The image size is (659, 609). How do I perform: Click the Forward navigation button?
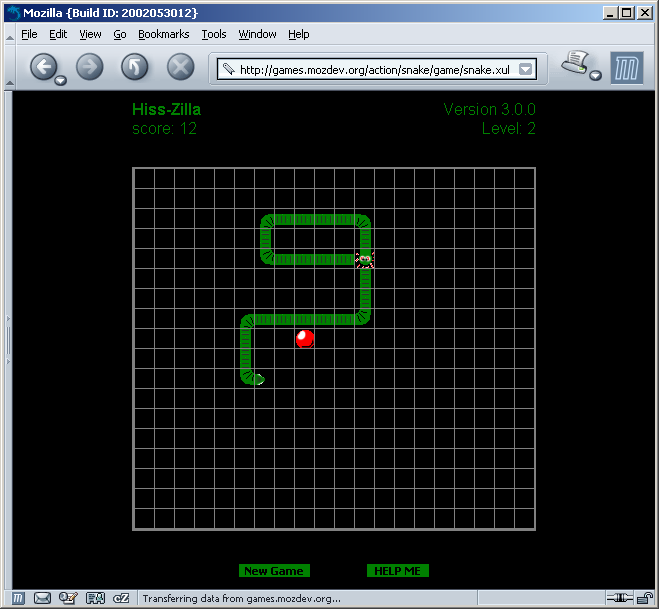(x=89, y=67)
